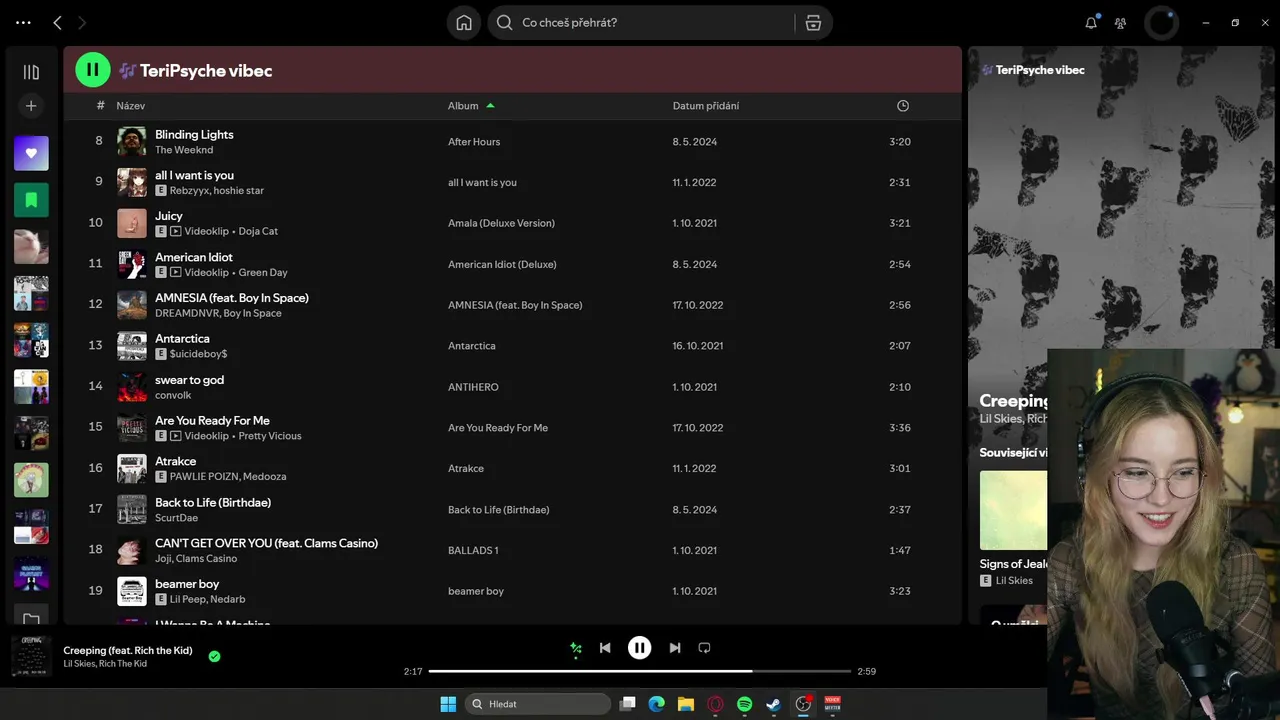Seek within the song progress bar
This screenshot has height=720, width=1280.
tap(640, 671)
